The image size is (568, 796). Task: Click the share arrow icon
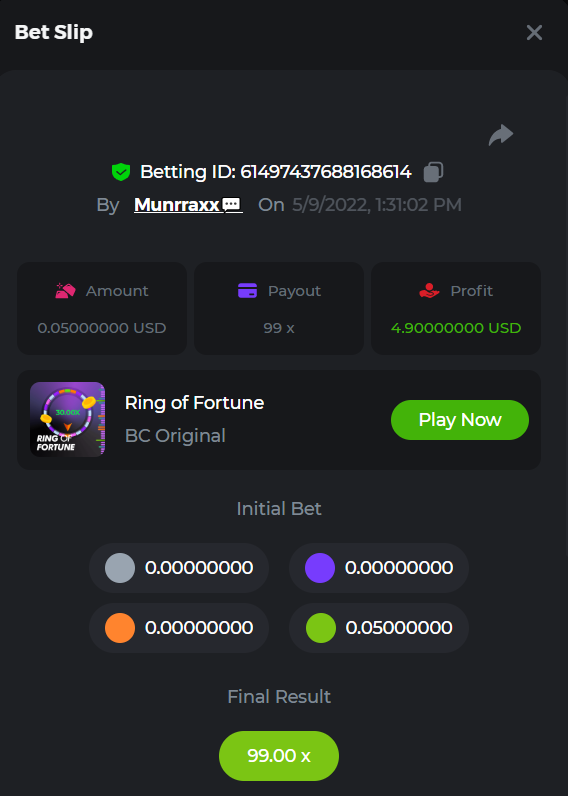[501, 135]
